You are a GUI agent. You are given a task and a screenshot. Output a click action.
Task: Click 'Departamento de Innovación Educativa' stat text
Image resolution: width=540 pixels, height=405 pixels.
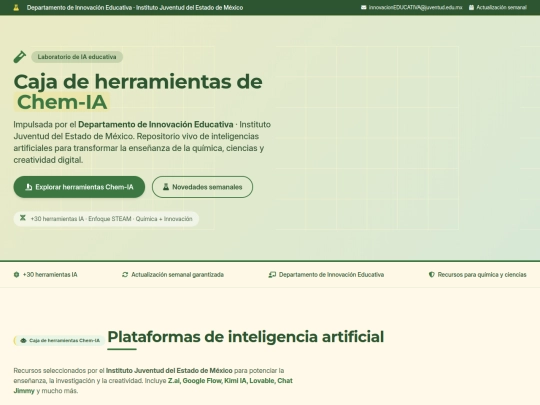click(331, 274)
